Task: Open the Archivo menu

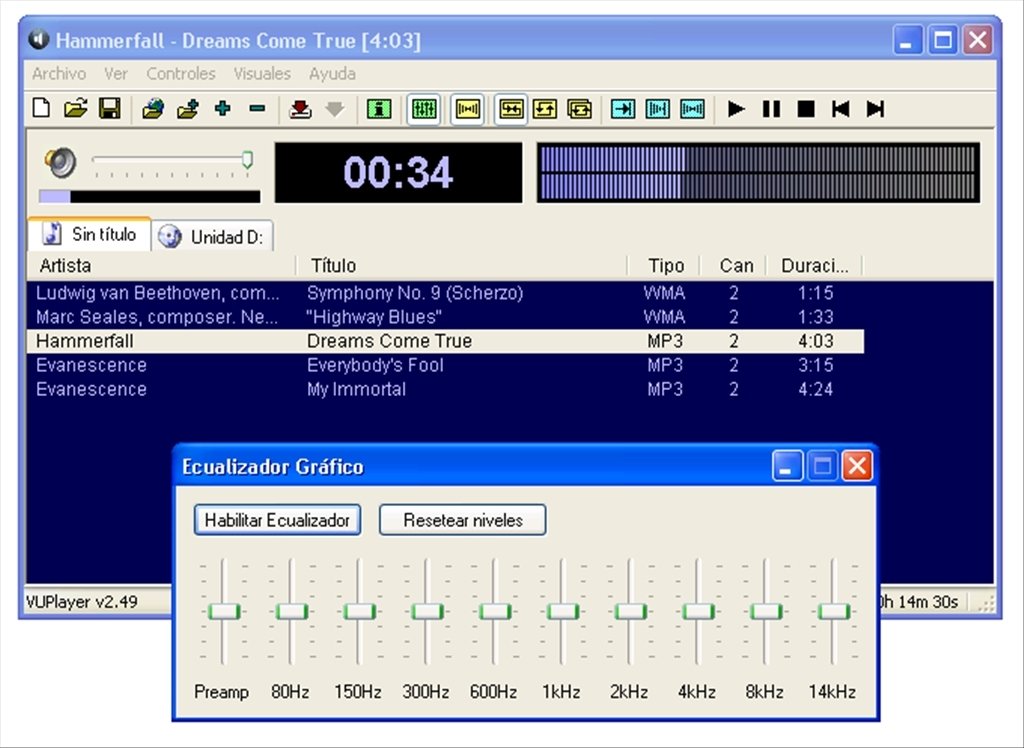Action: click(59, 74)
